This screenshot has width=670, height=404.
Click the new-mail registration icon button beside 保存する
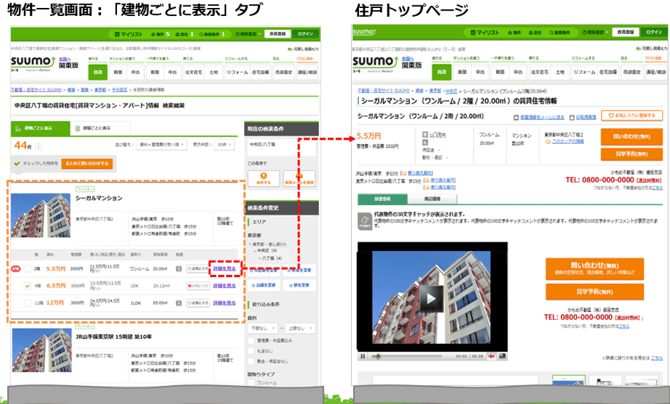pos(299,178)
